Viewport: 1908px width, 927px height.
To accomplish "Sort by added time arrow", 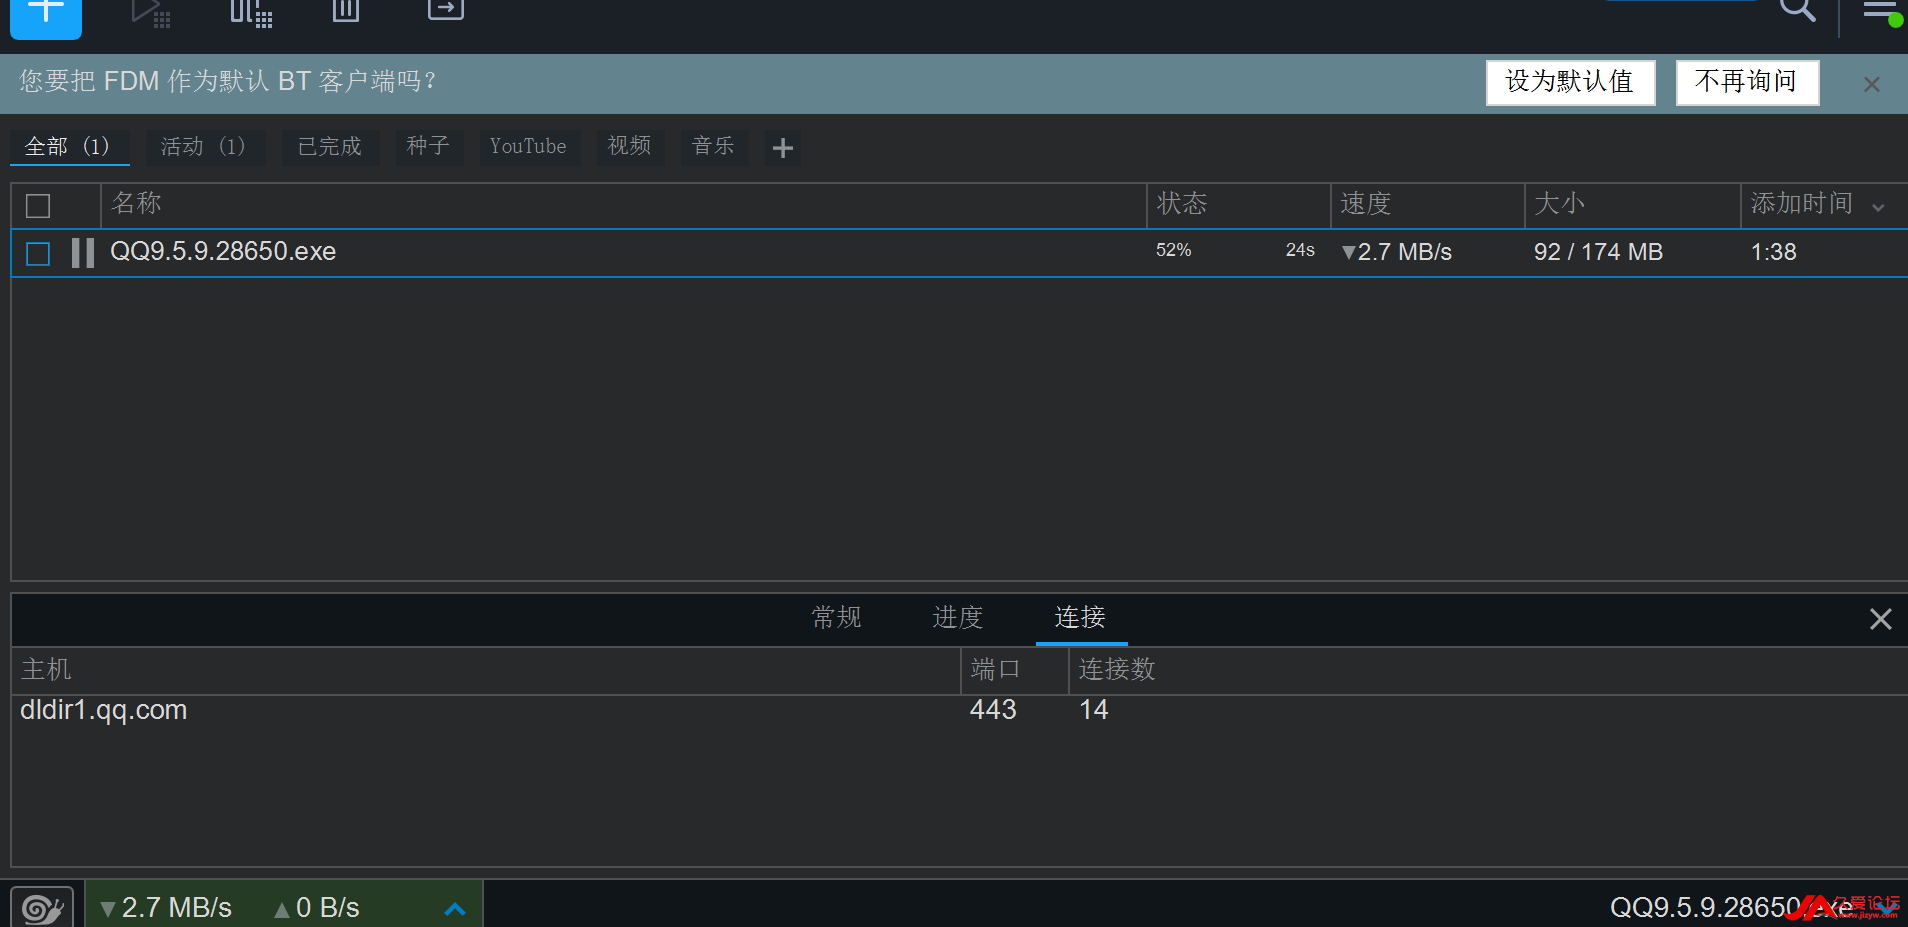I will (x=1878, y=208).
